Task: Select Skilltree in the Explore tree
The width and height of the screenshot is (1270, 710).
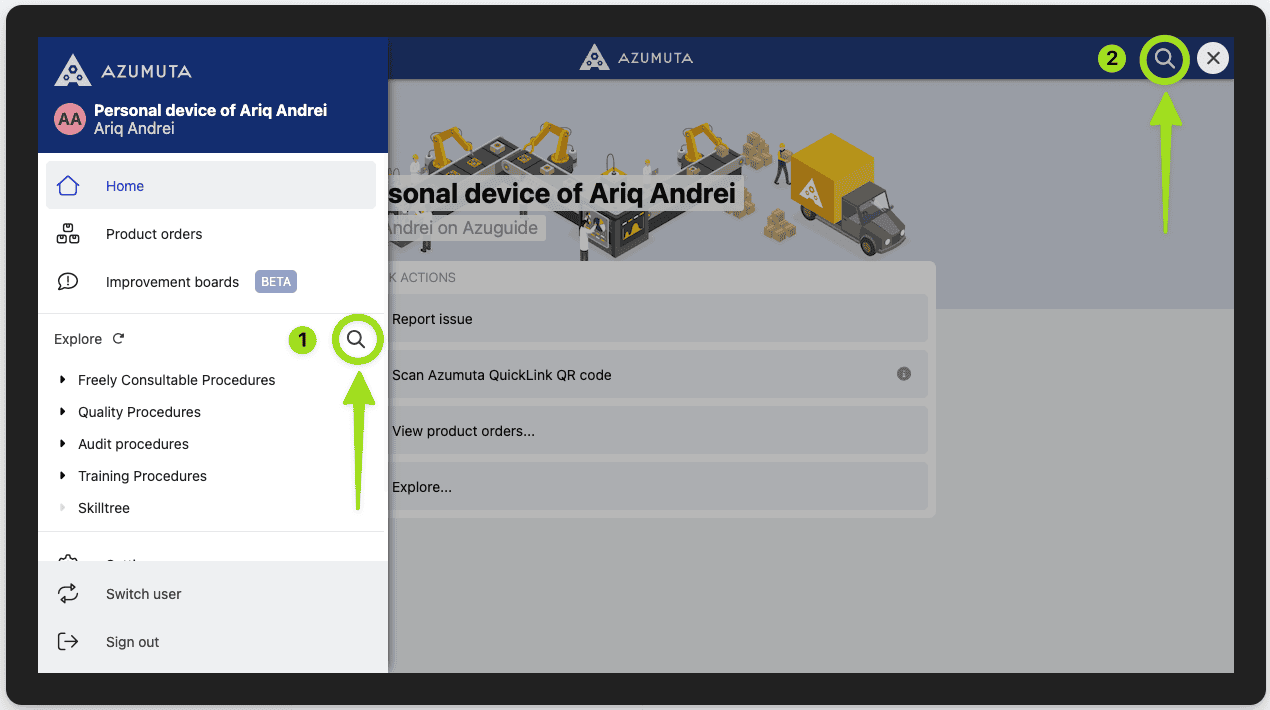Action: coord(104,508)
